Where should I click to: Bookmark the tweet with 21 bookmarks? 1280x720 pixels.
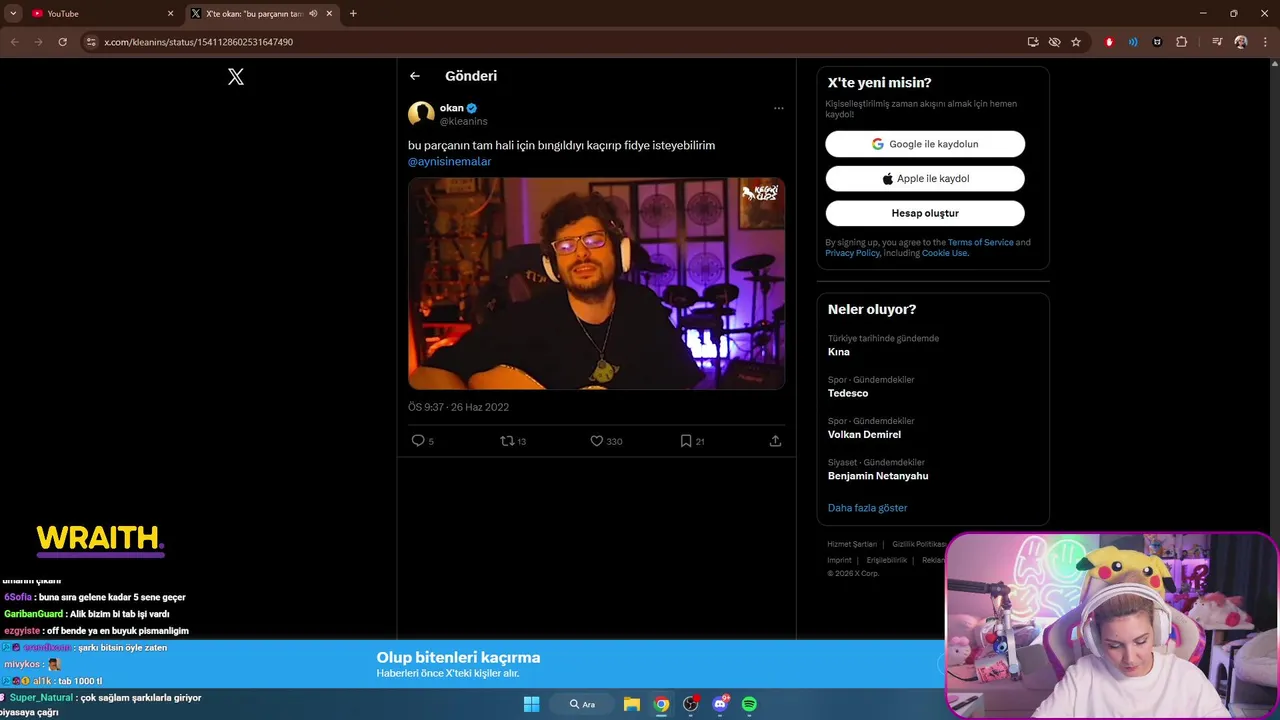coord(686,441)
